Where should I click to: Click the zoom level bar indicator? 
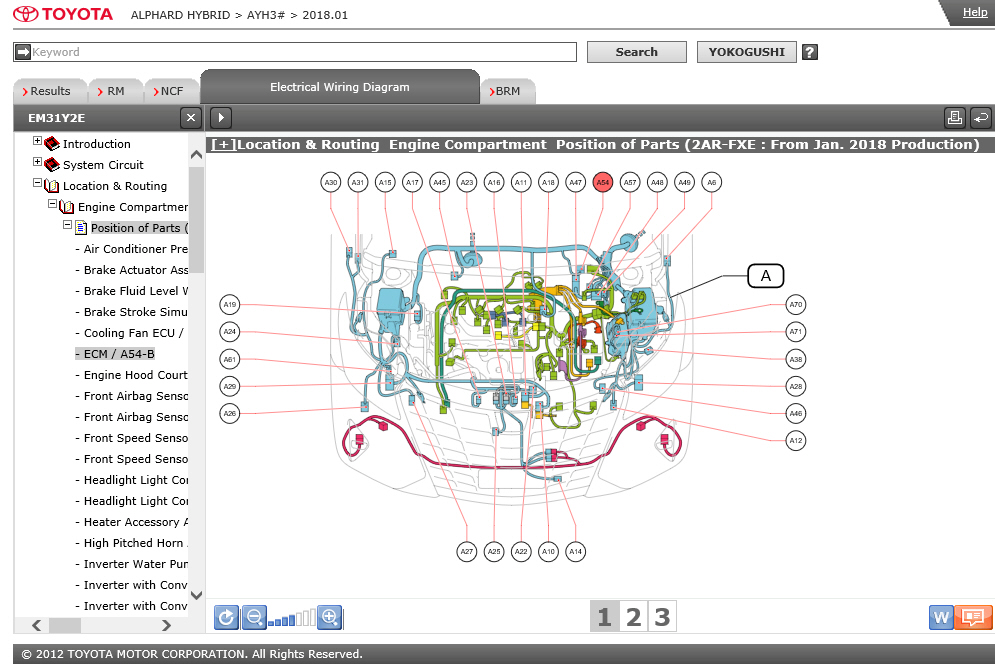(291, 618)
